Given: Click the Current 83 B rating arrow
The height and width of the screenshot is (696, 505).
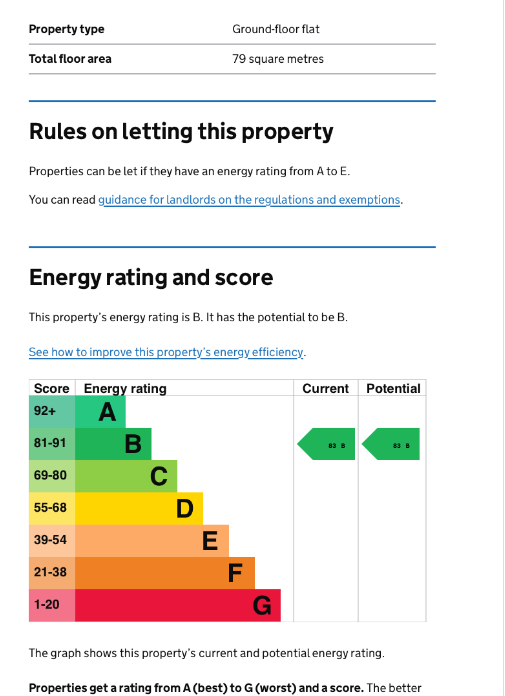Looking at the screenshot, I should pos(326,444).
